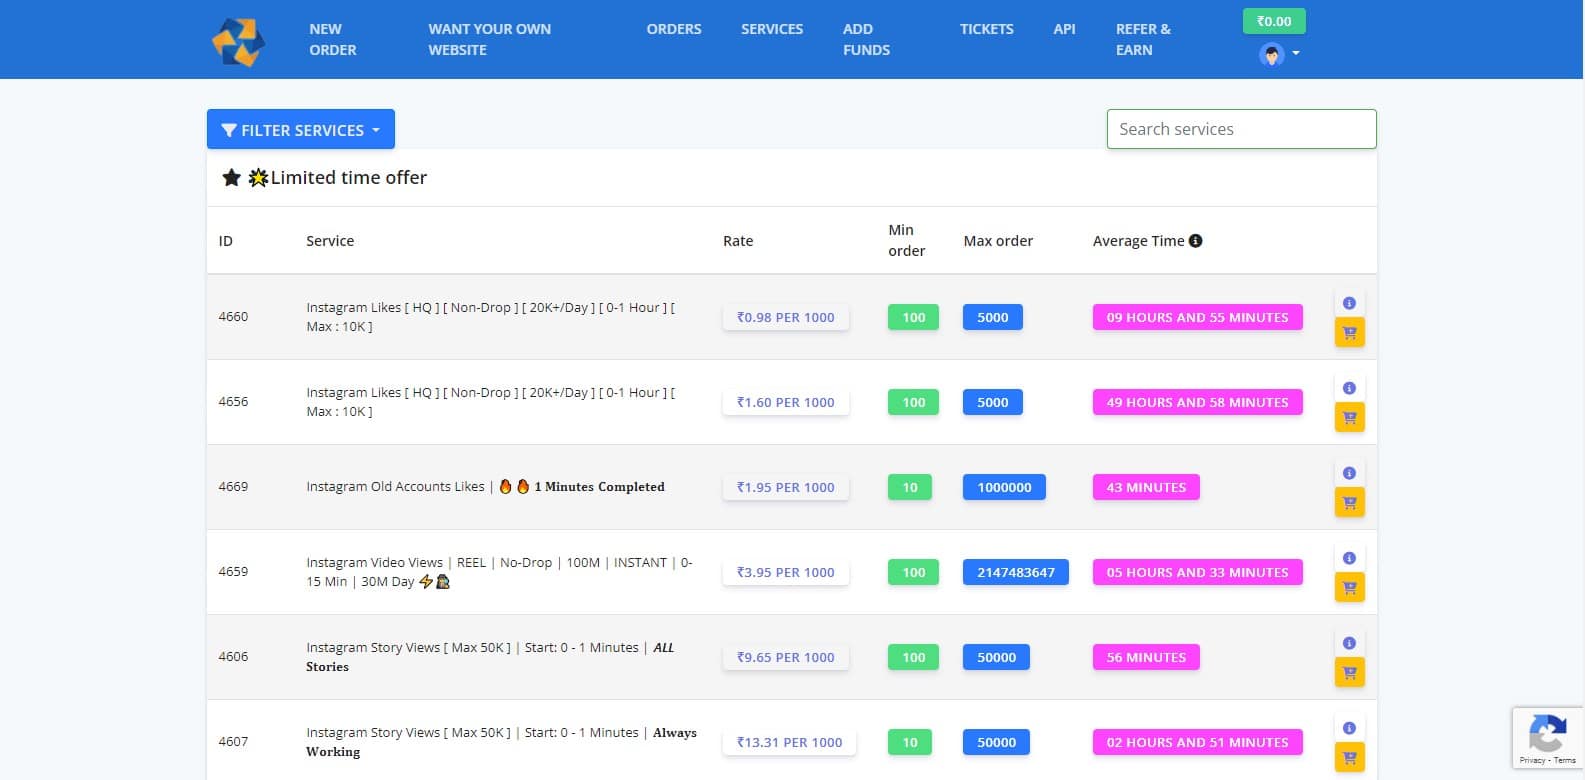Click the info icon for service 4656
The height and width of the screenshot is (780, 1585).
click(1349, 388)
